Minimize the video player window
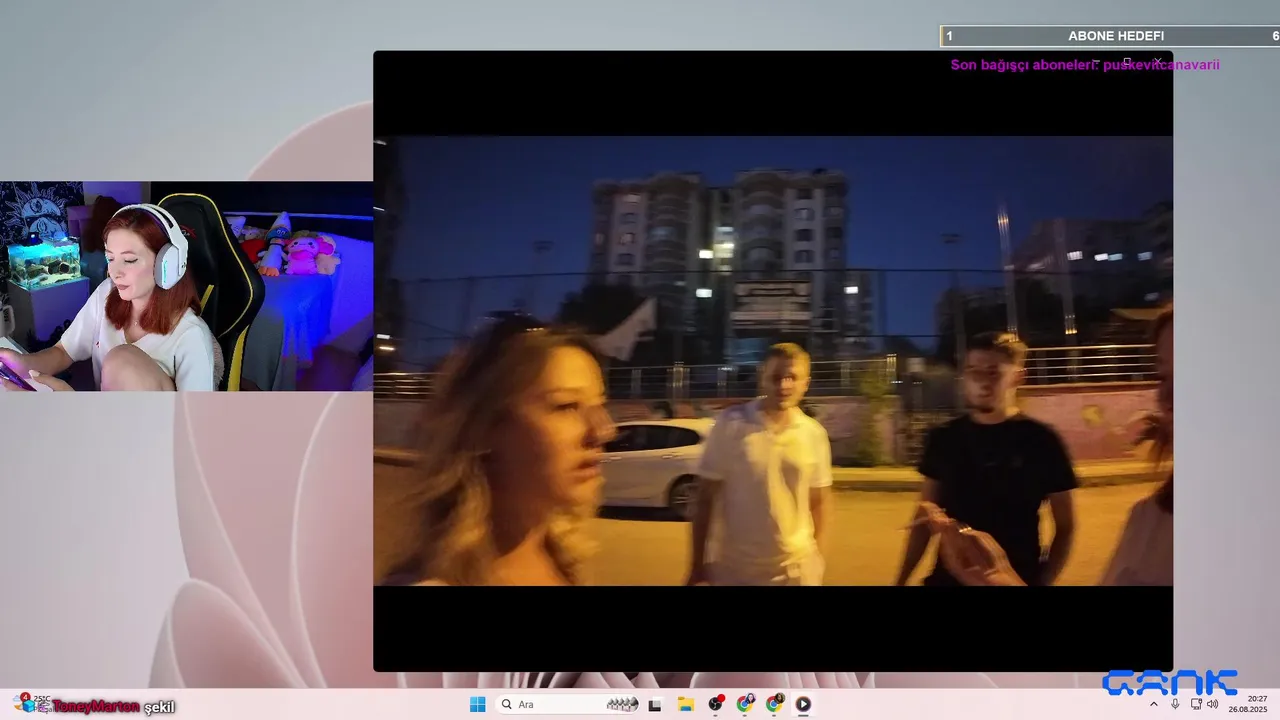This screenshot has width=1280, height=720. 1097,62
